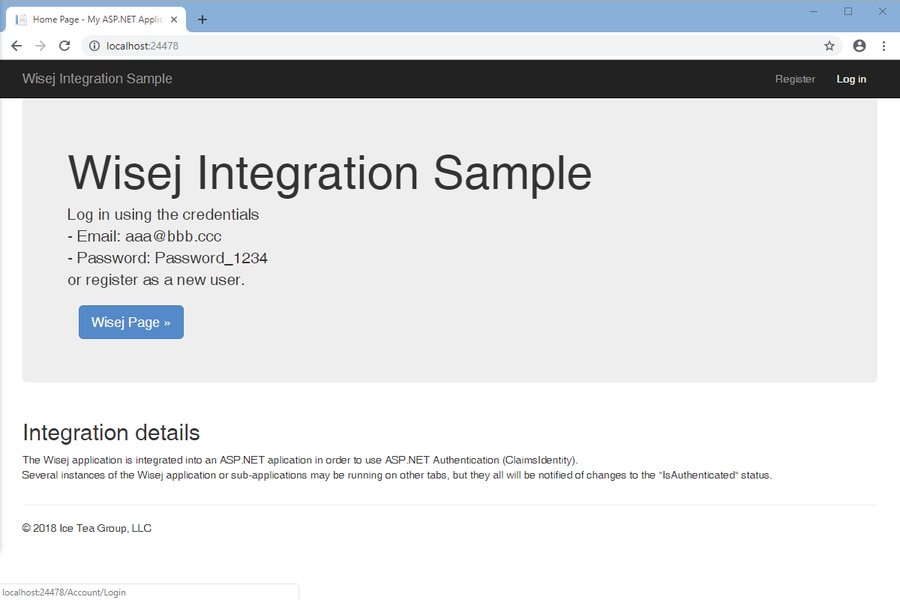The height and width of the screenshot is (600, 900).
Task: Open the Chrome three-dot menu
Action: click(x=884, y=46)
